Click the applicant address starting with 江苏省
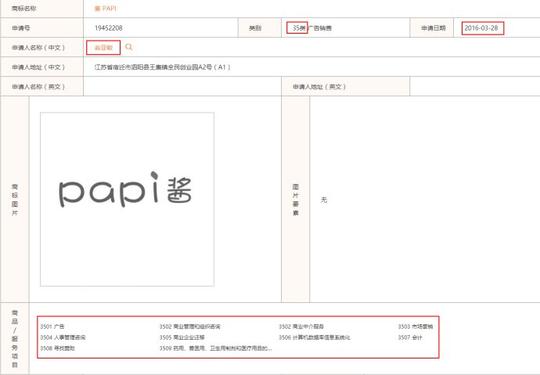This screenshot has width=540, height=375. tap(163, 67)
